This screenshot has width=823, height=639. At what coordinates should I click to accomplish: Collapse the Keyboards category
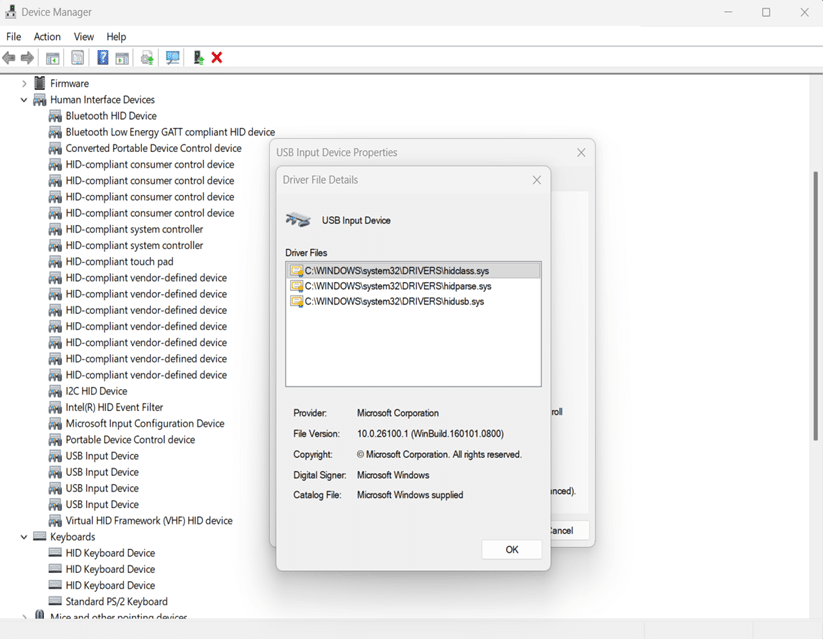pyautogui.click(x=24, y=537)
